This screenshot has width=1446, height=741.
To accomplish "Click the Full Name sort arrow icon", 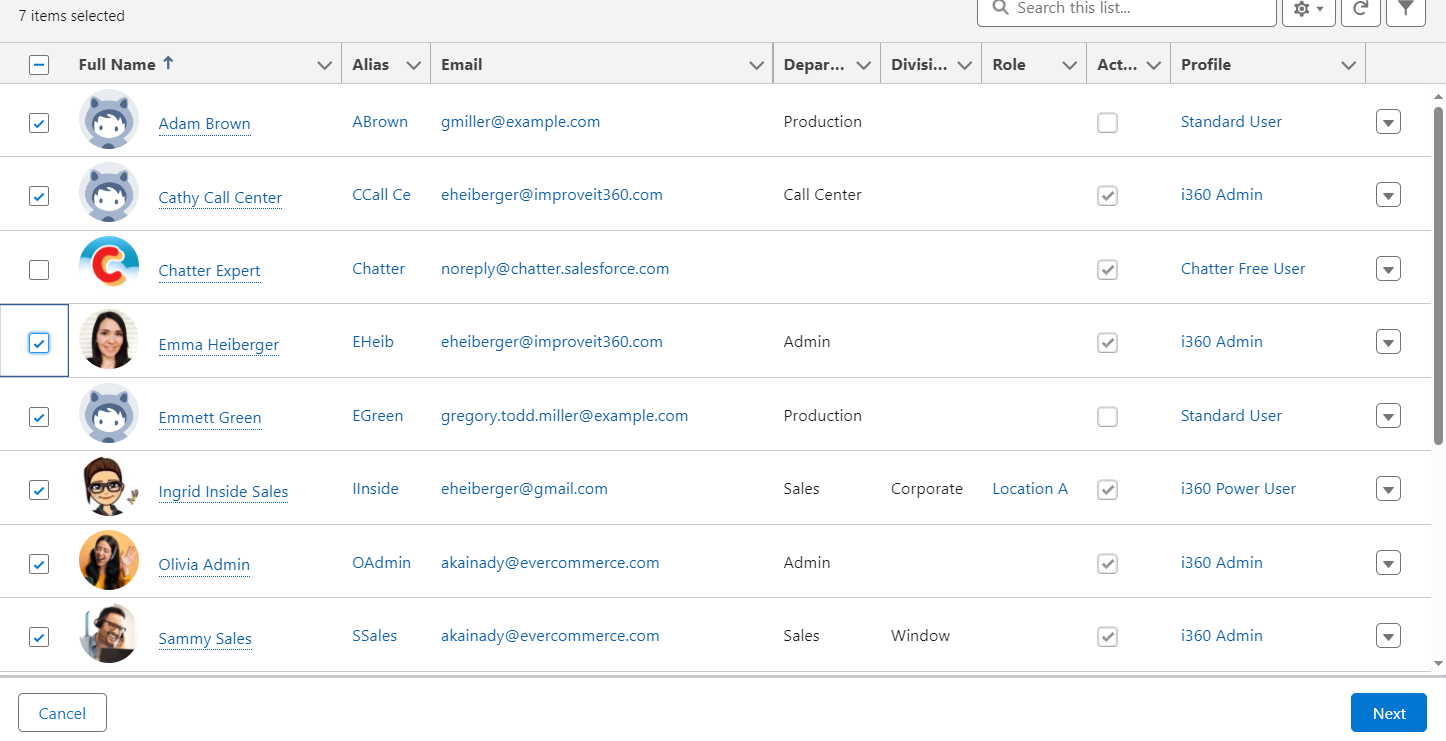I will click(x=168, y=63).
